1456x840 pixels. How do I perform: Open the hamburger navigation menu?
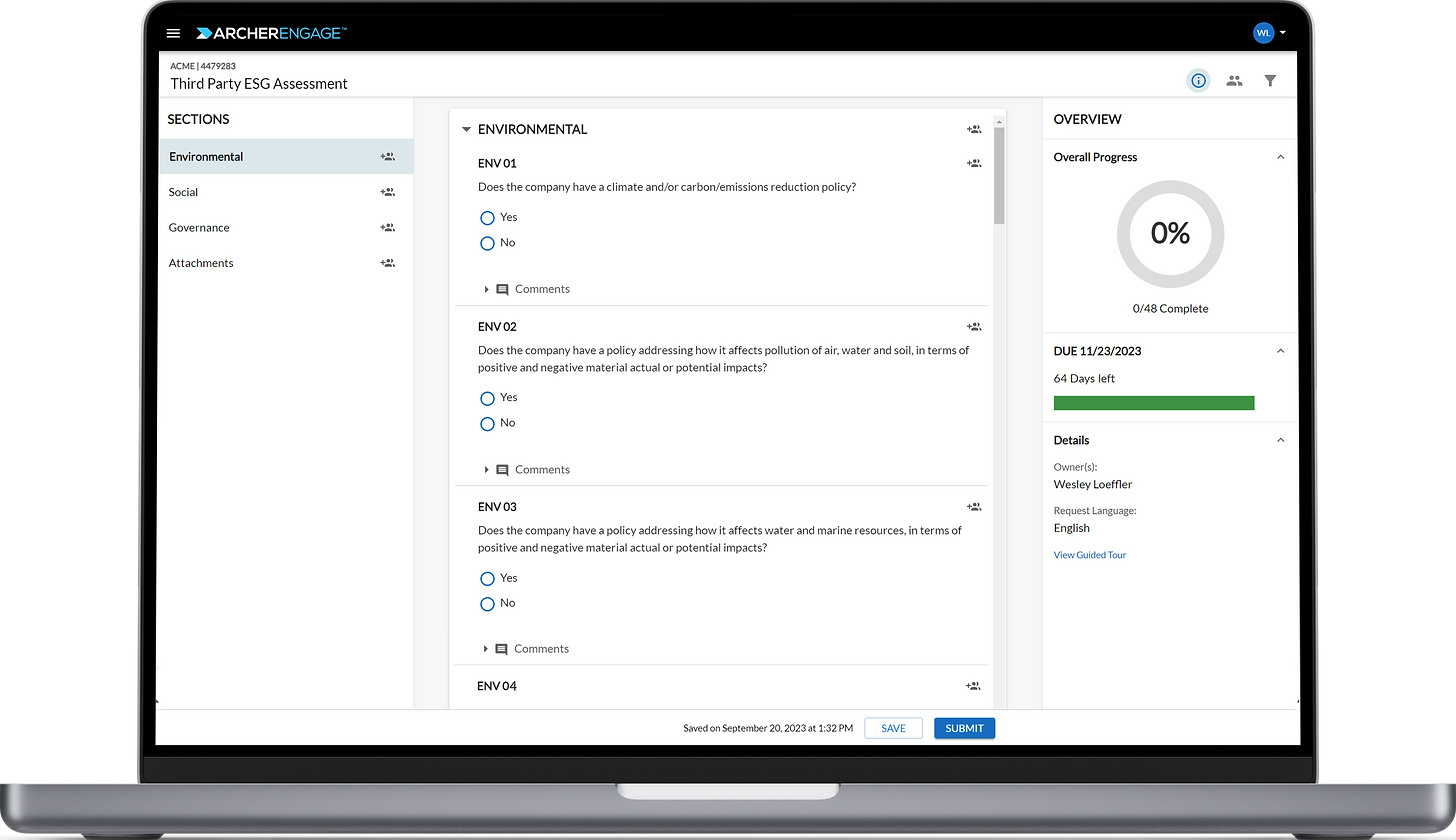[x=173, y=33]
